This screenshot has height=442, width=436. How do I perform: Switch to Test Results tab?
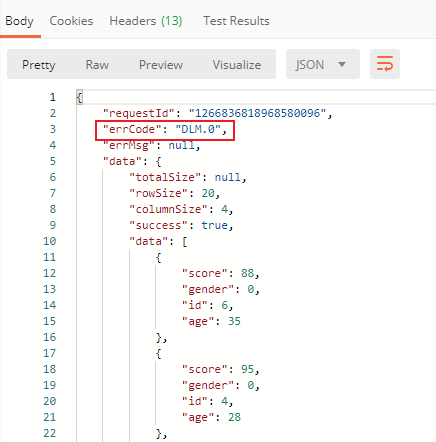[236, 21]
